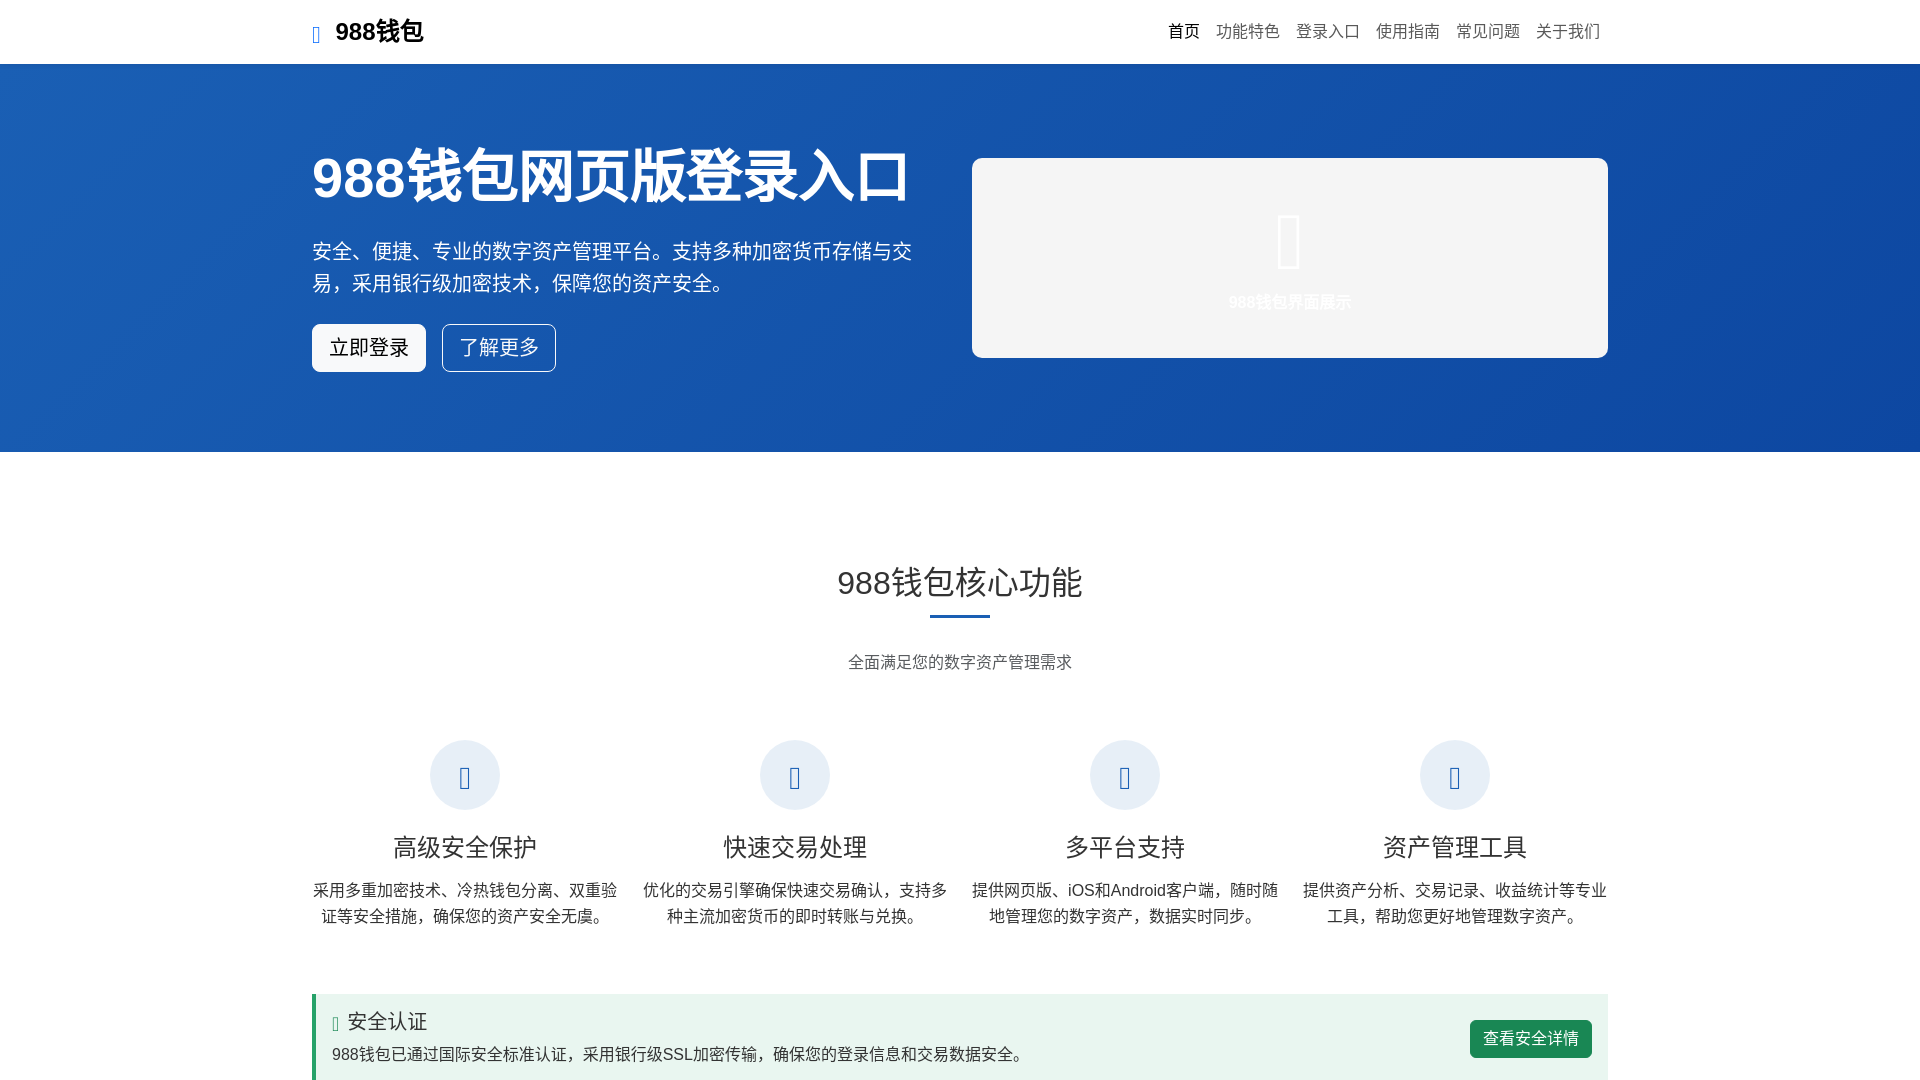
Task: Click the description starting 优化的交易引擎
Action: [x=795, y=903]
